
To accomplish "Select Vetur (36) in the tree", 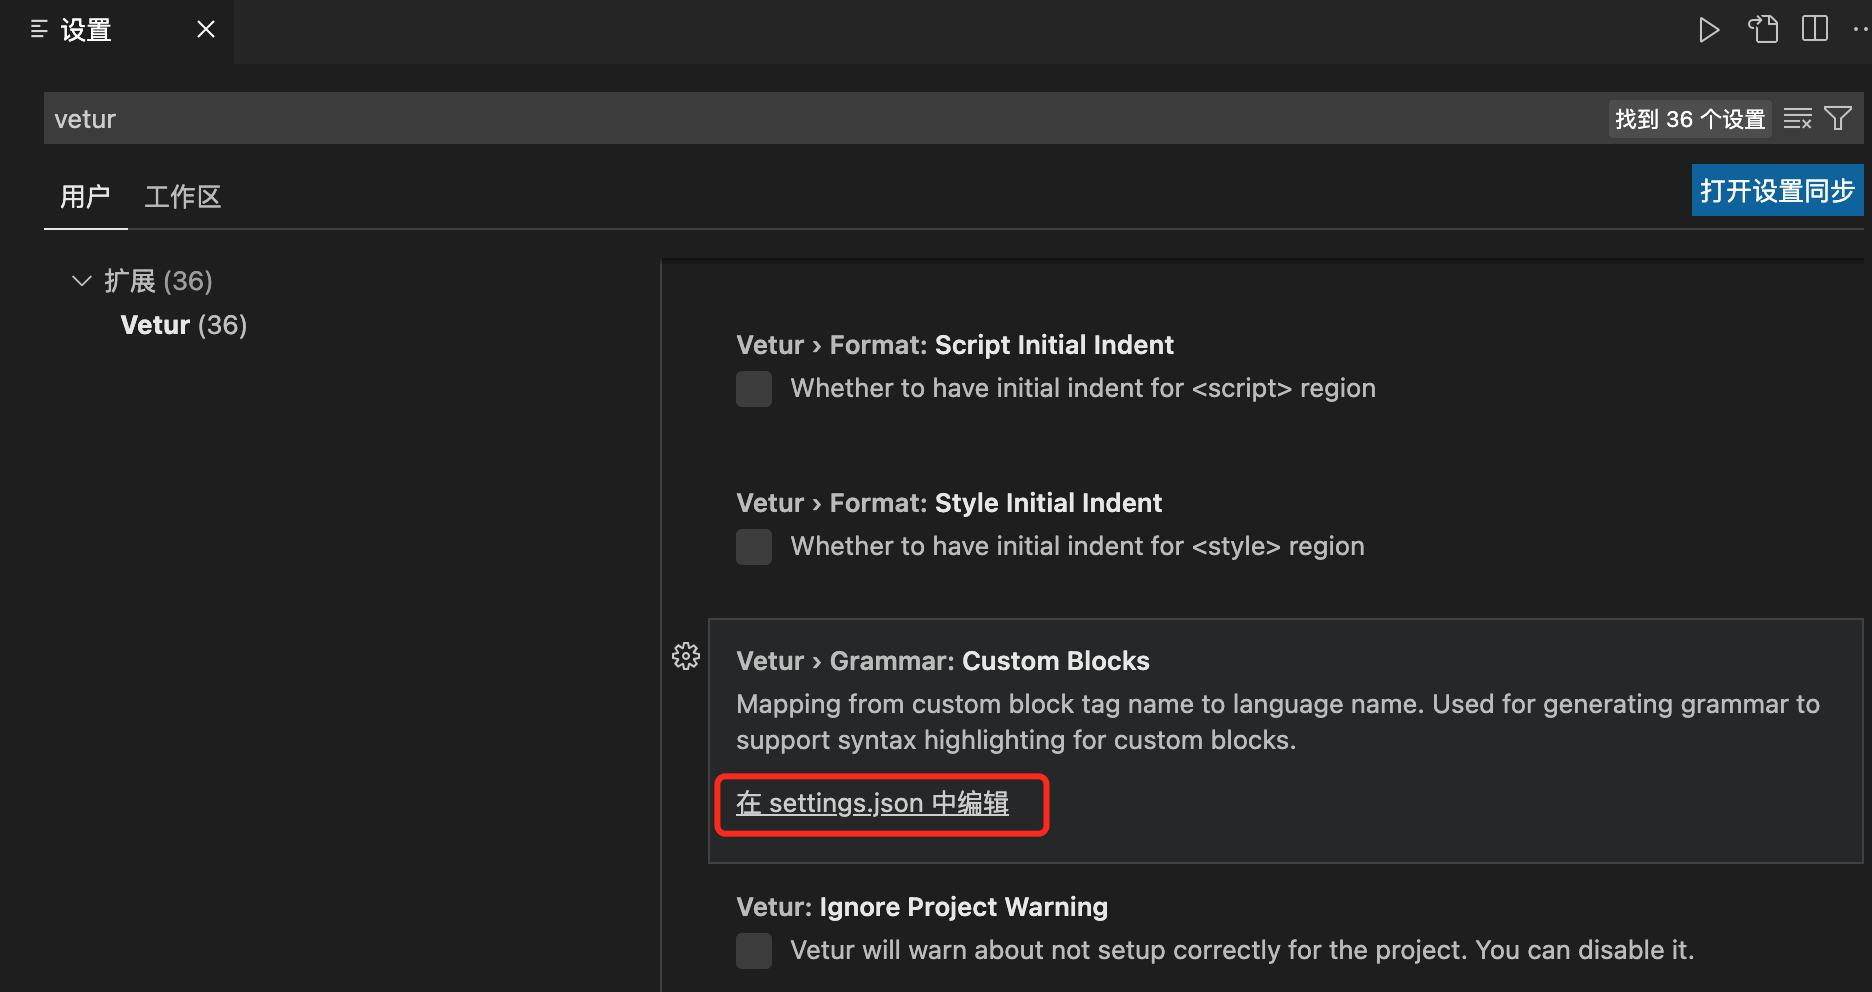I will [183, 324].
